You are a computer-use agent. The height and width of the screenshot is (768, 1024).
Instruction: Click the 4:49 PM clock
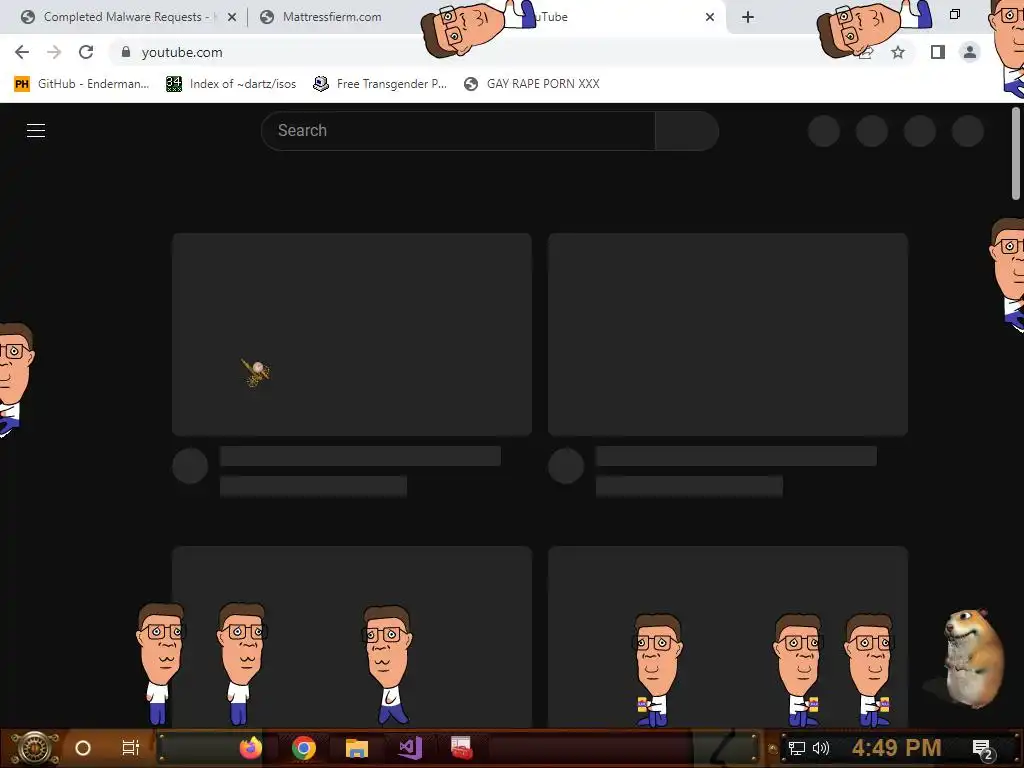pos(896,748)
